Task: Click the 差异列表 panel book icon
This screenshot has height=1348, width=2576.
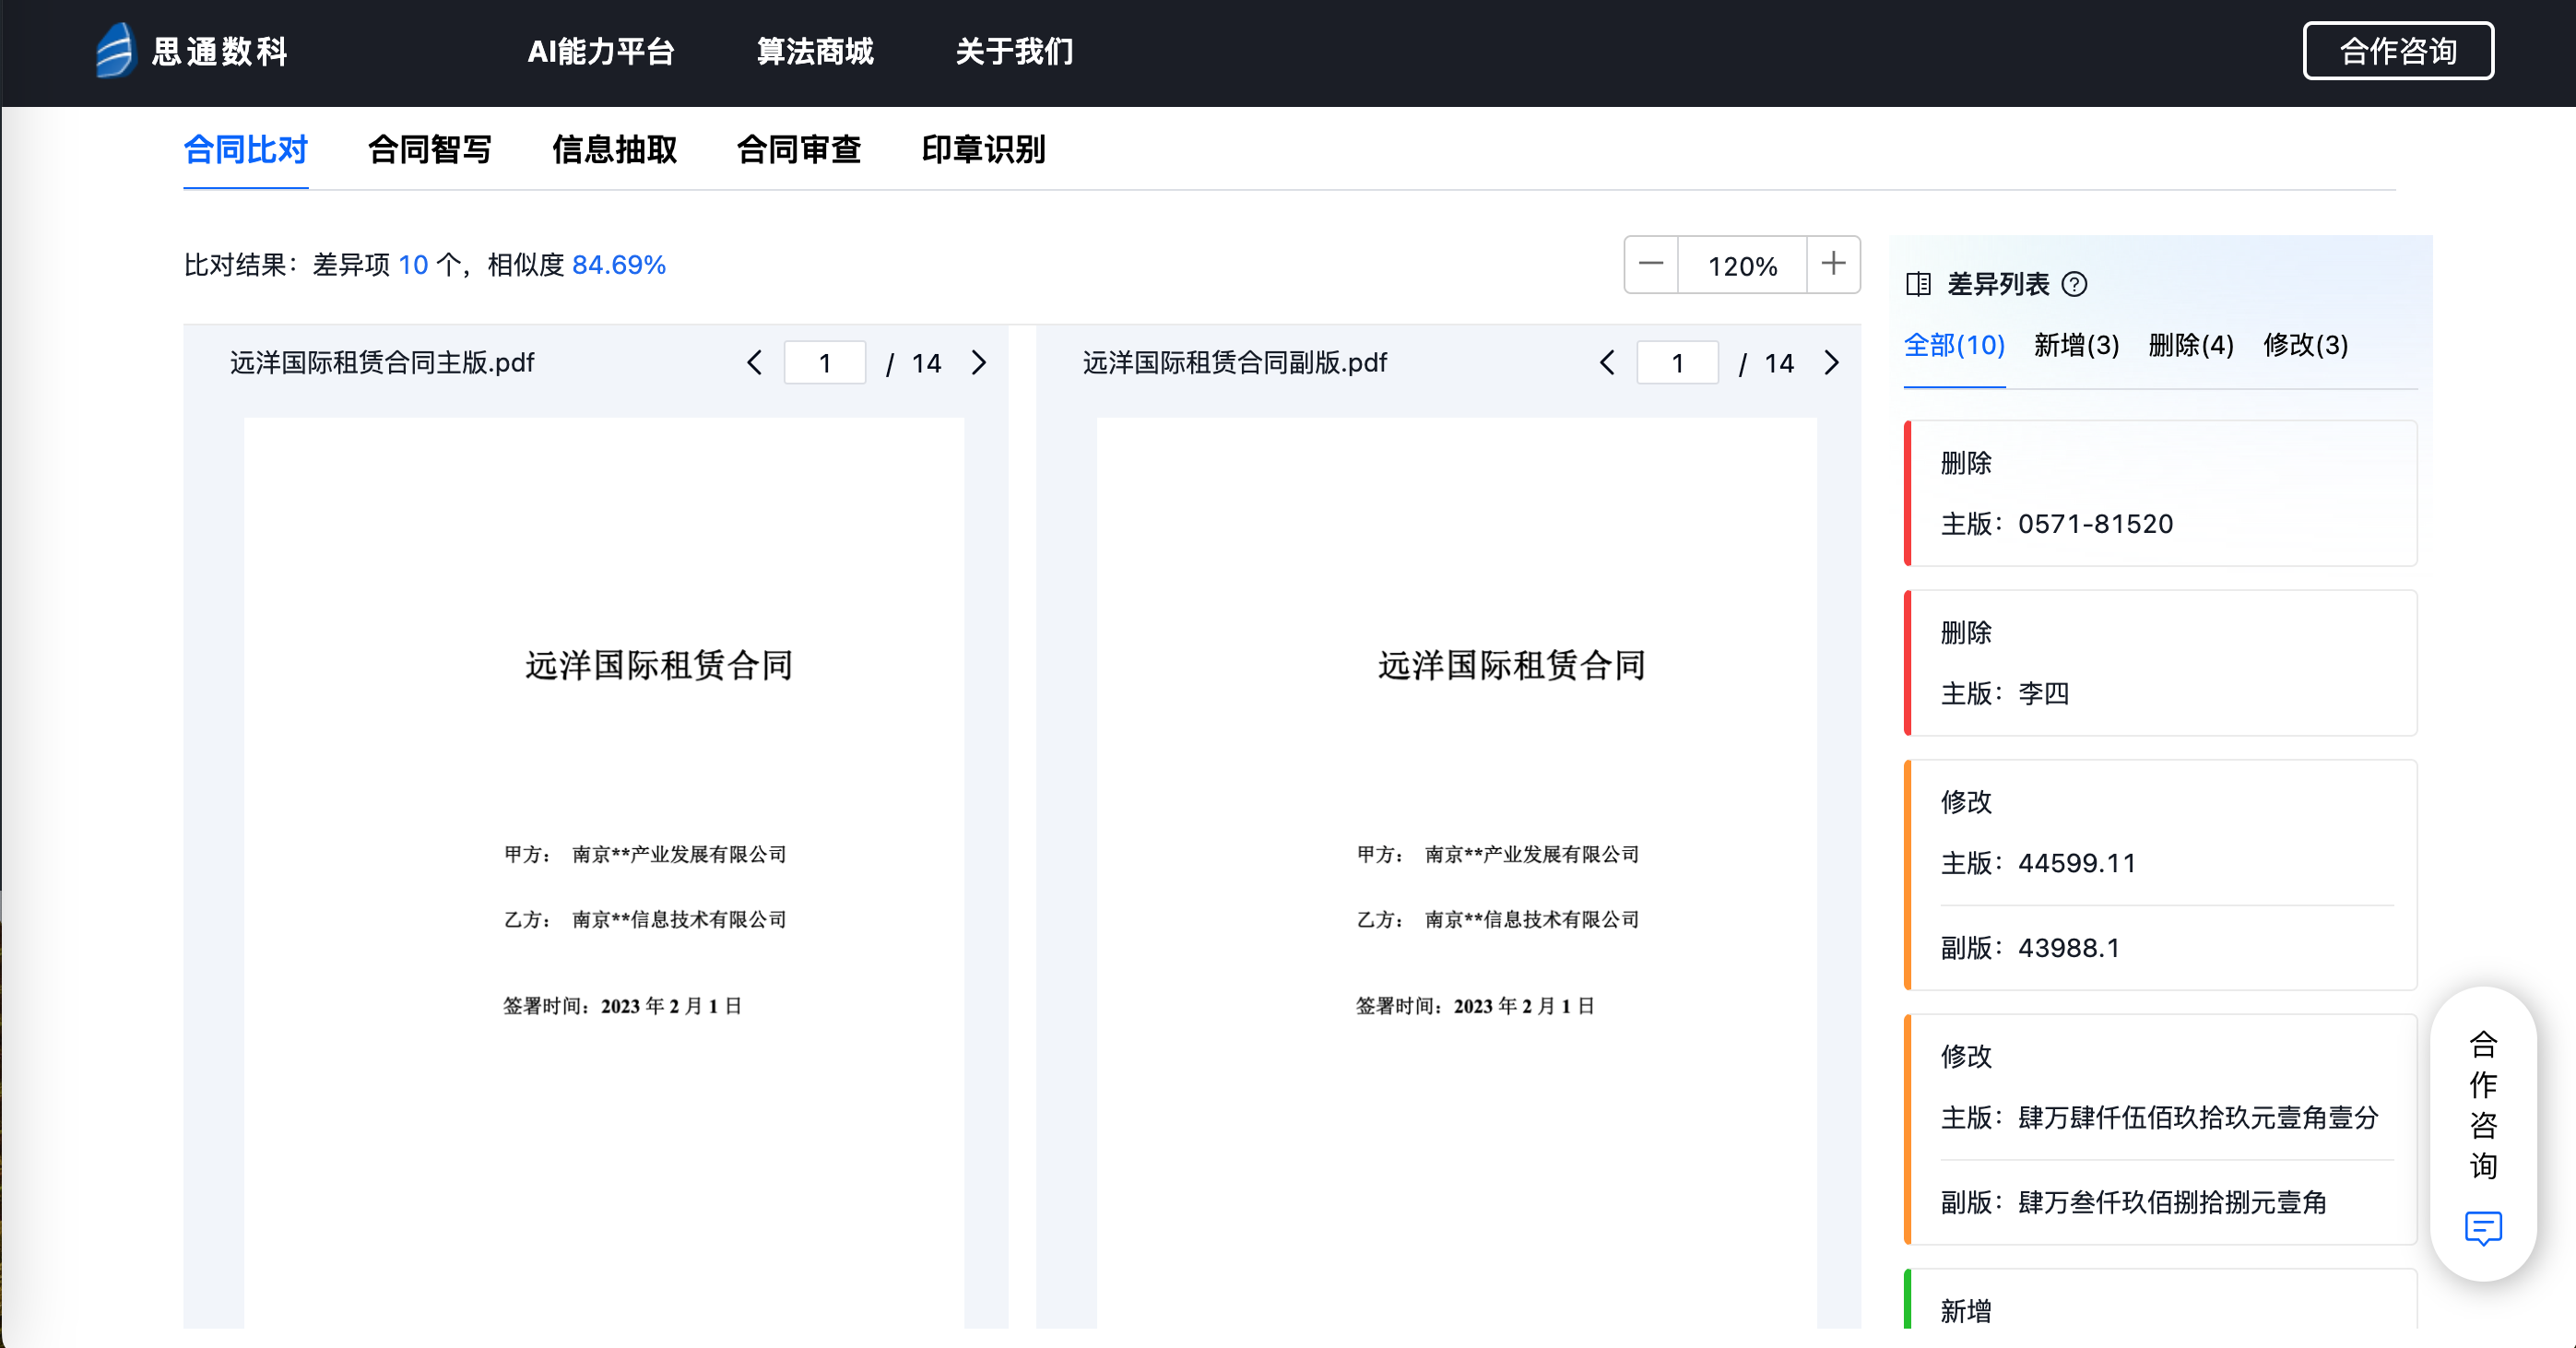Action: tap(1918, 285)
